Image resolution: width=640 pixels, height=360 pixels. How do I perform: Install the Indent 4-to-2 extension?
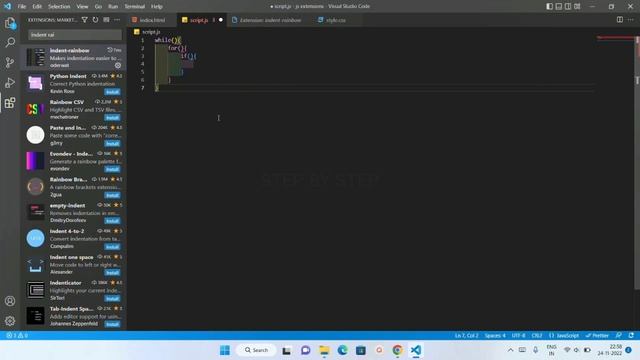click(112, 247)
